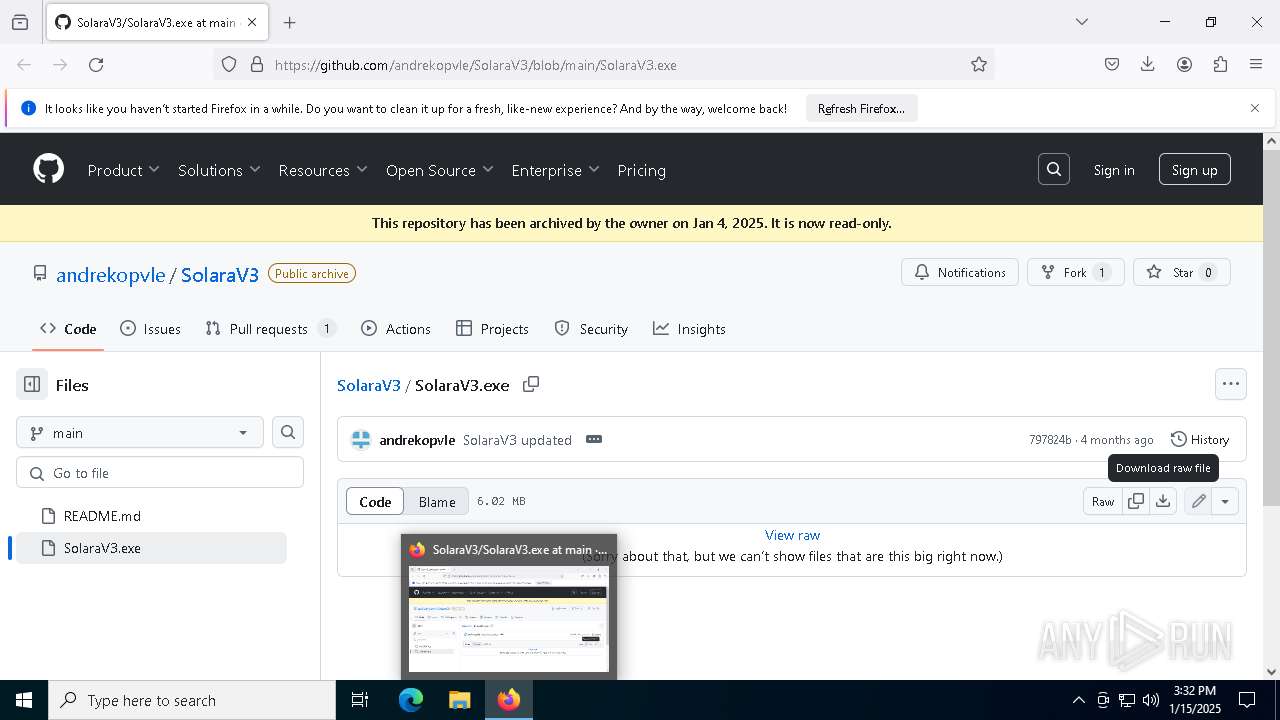Open Firefox application menu hamburger
Viewport: 1280px width, 720px height.
point(1256,64)
